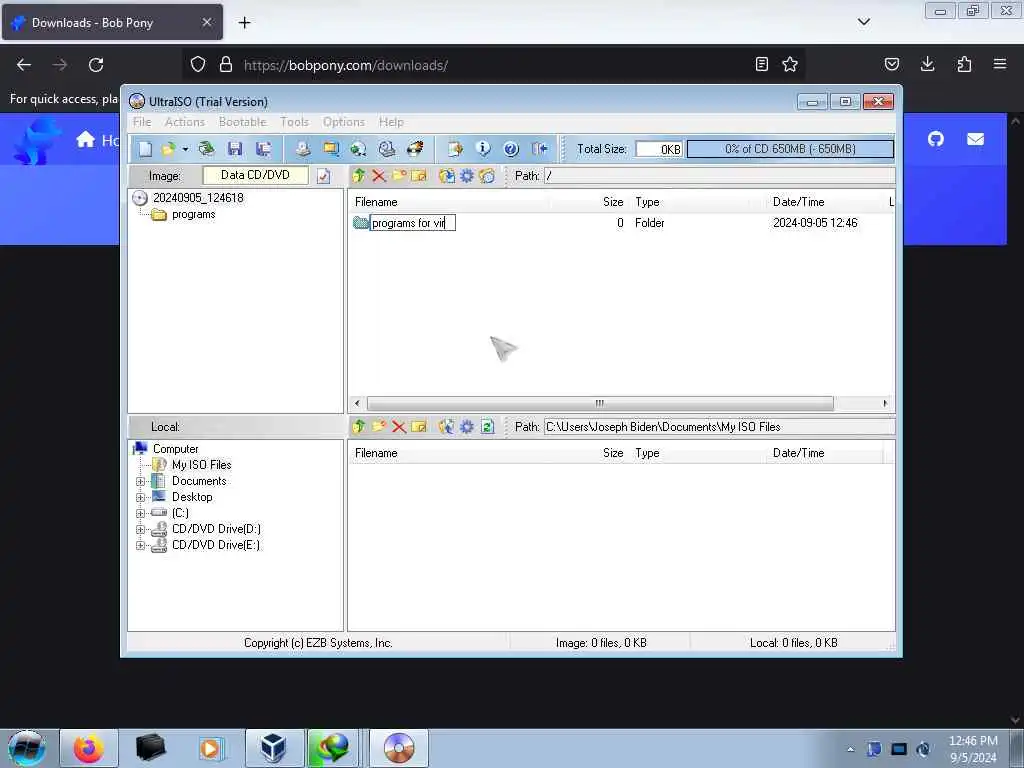Open the dropdown arrow beside Open icon

(x=185, y=150)
